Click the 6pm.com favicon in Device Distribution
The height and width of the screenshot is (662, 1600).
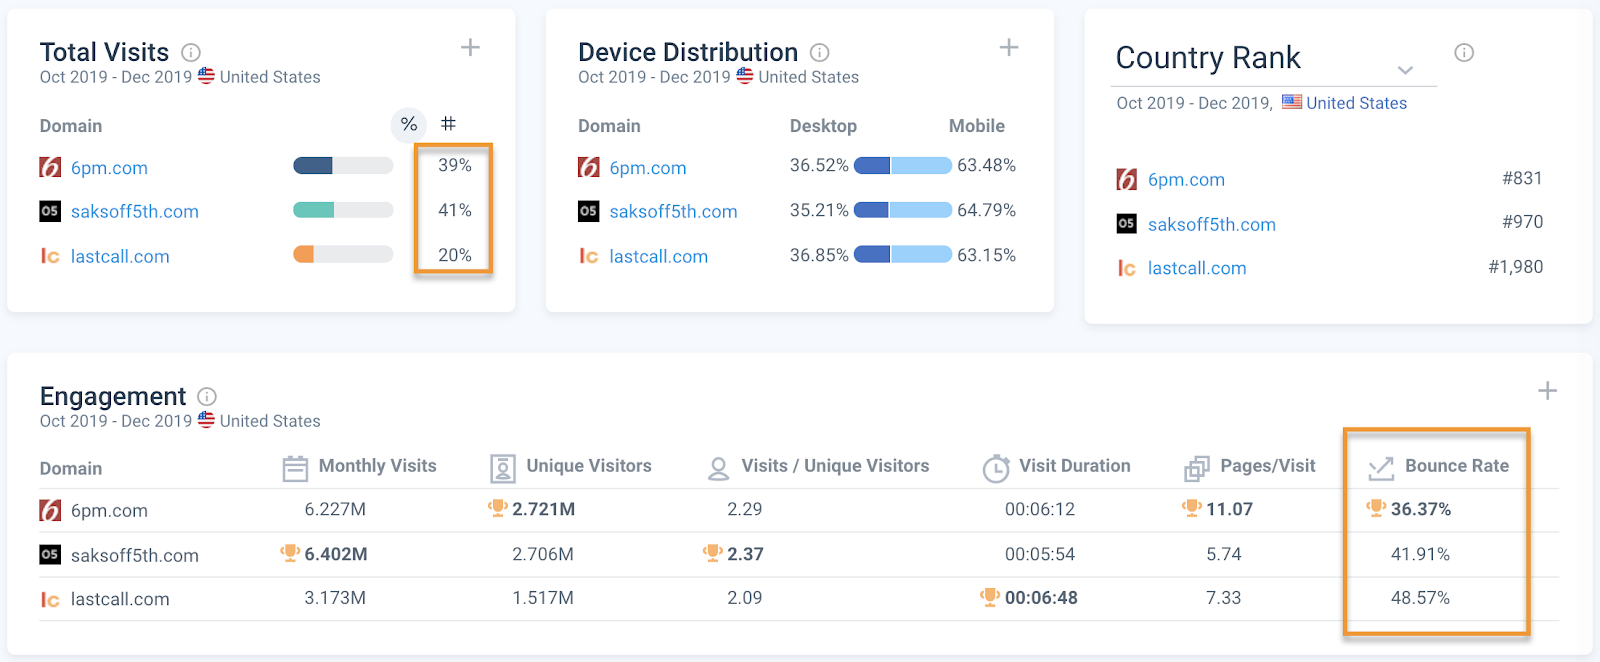589,167
